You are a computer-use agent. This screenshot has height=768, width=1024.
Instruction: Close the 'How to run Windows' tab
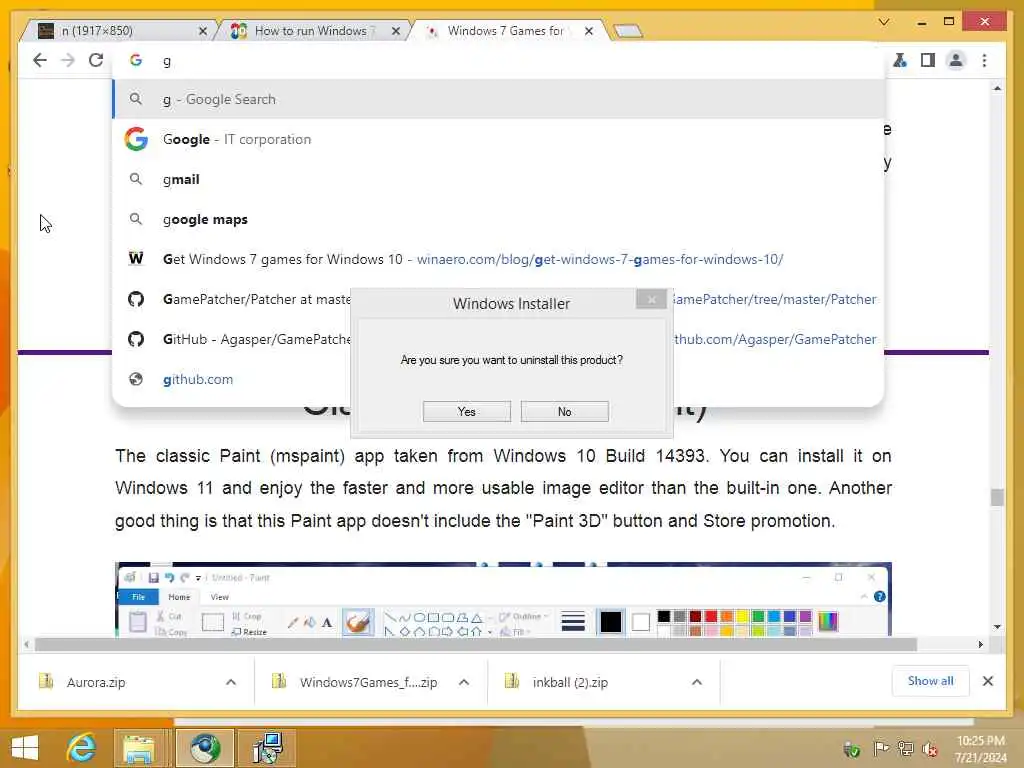click(x=396, y=31)
